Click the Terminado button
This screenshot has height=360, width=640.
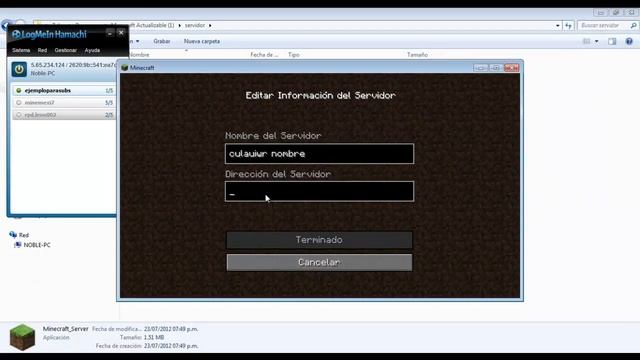coord(319,240)
